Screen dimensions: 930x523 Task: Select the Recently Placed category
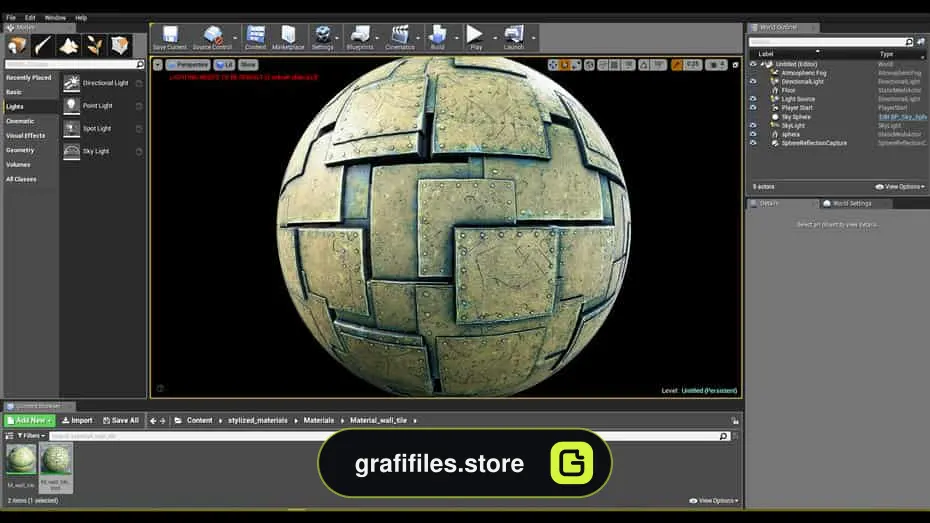[28, 78]
